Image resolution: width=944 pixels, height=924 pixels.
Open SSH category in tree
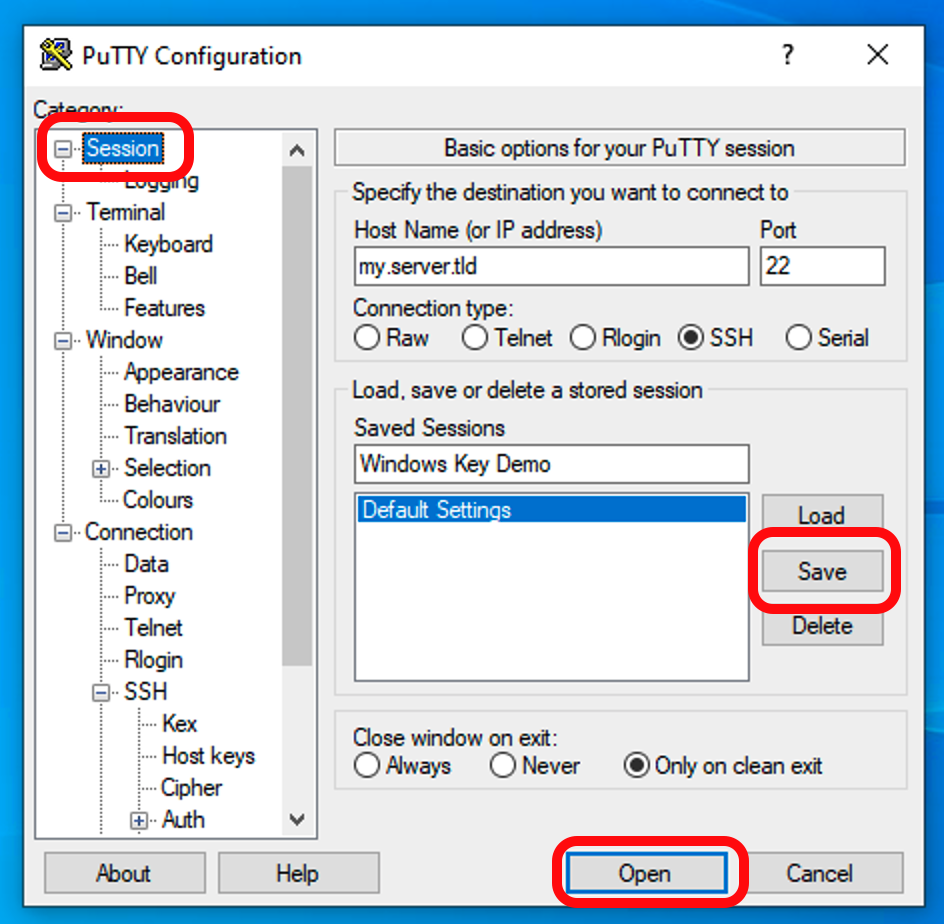point(145,692)
